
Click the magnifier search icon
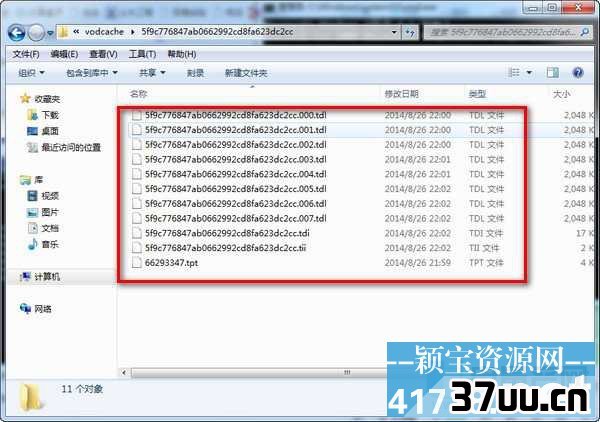(x=585, y=33)
